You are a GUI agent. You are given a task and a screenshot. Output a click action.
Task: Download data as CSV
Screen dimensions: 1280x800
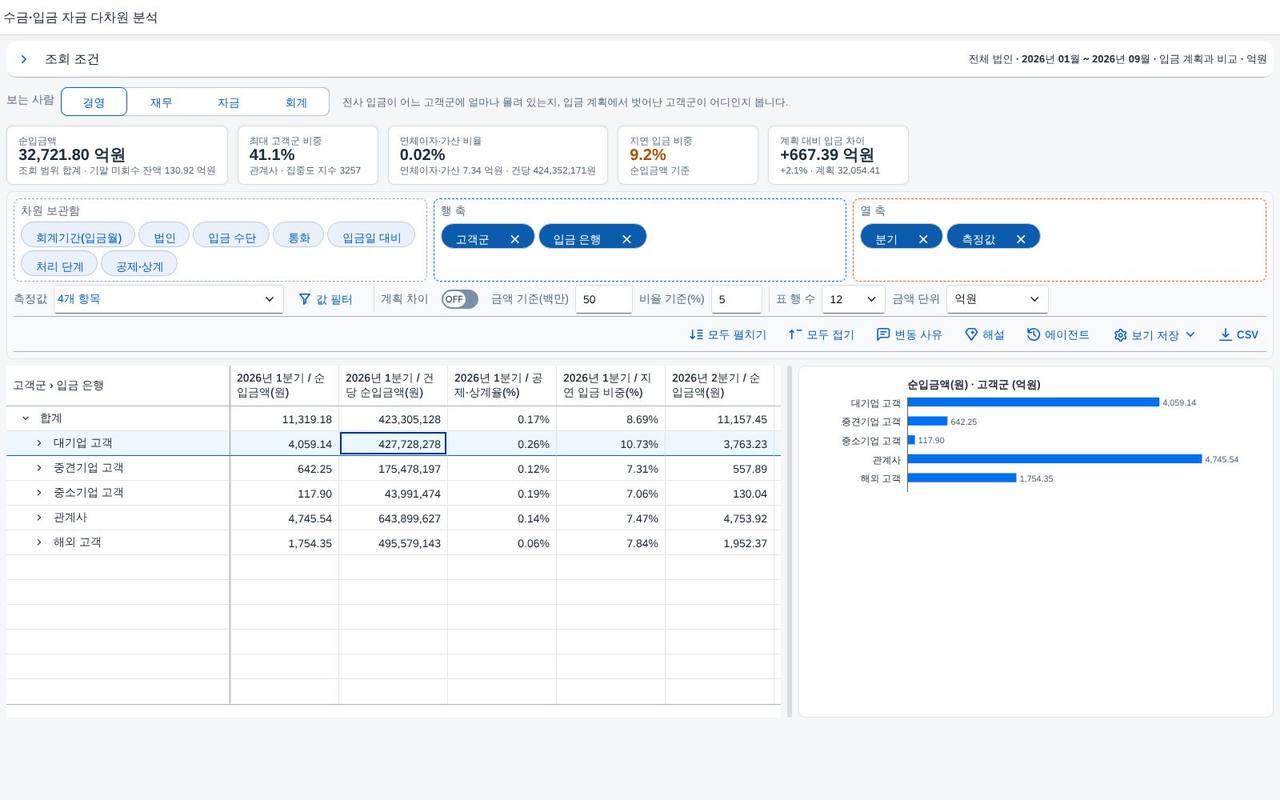pyautogui.click(x=1238, y=335)
